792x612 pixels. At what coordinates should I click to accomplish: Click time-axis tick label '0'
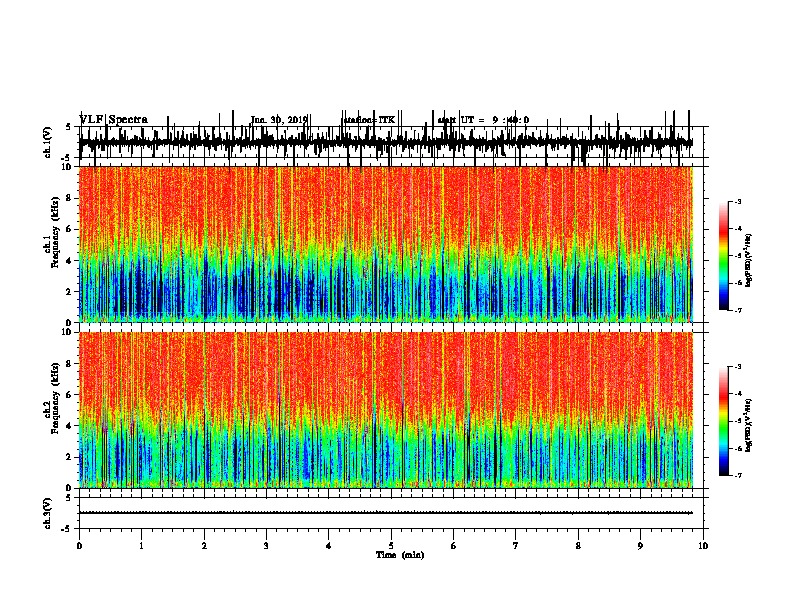(79, 546)
